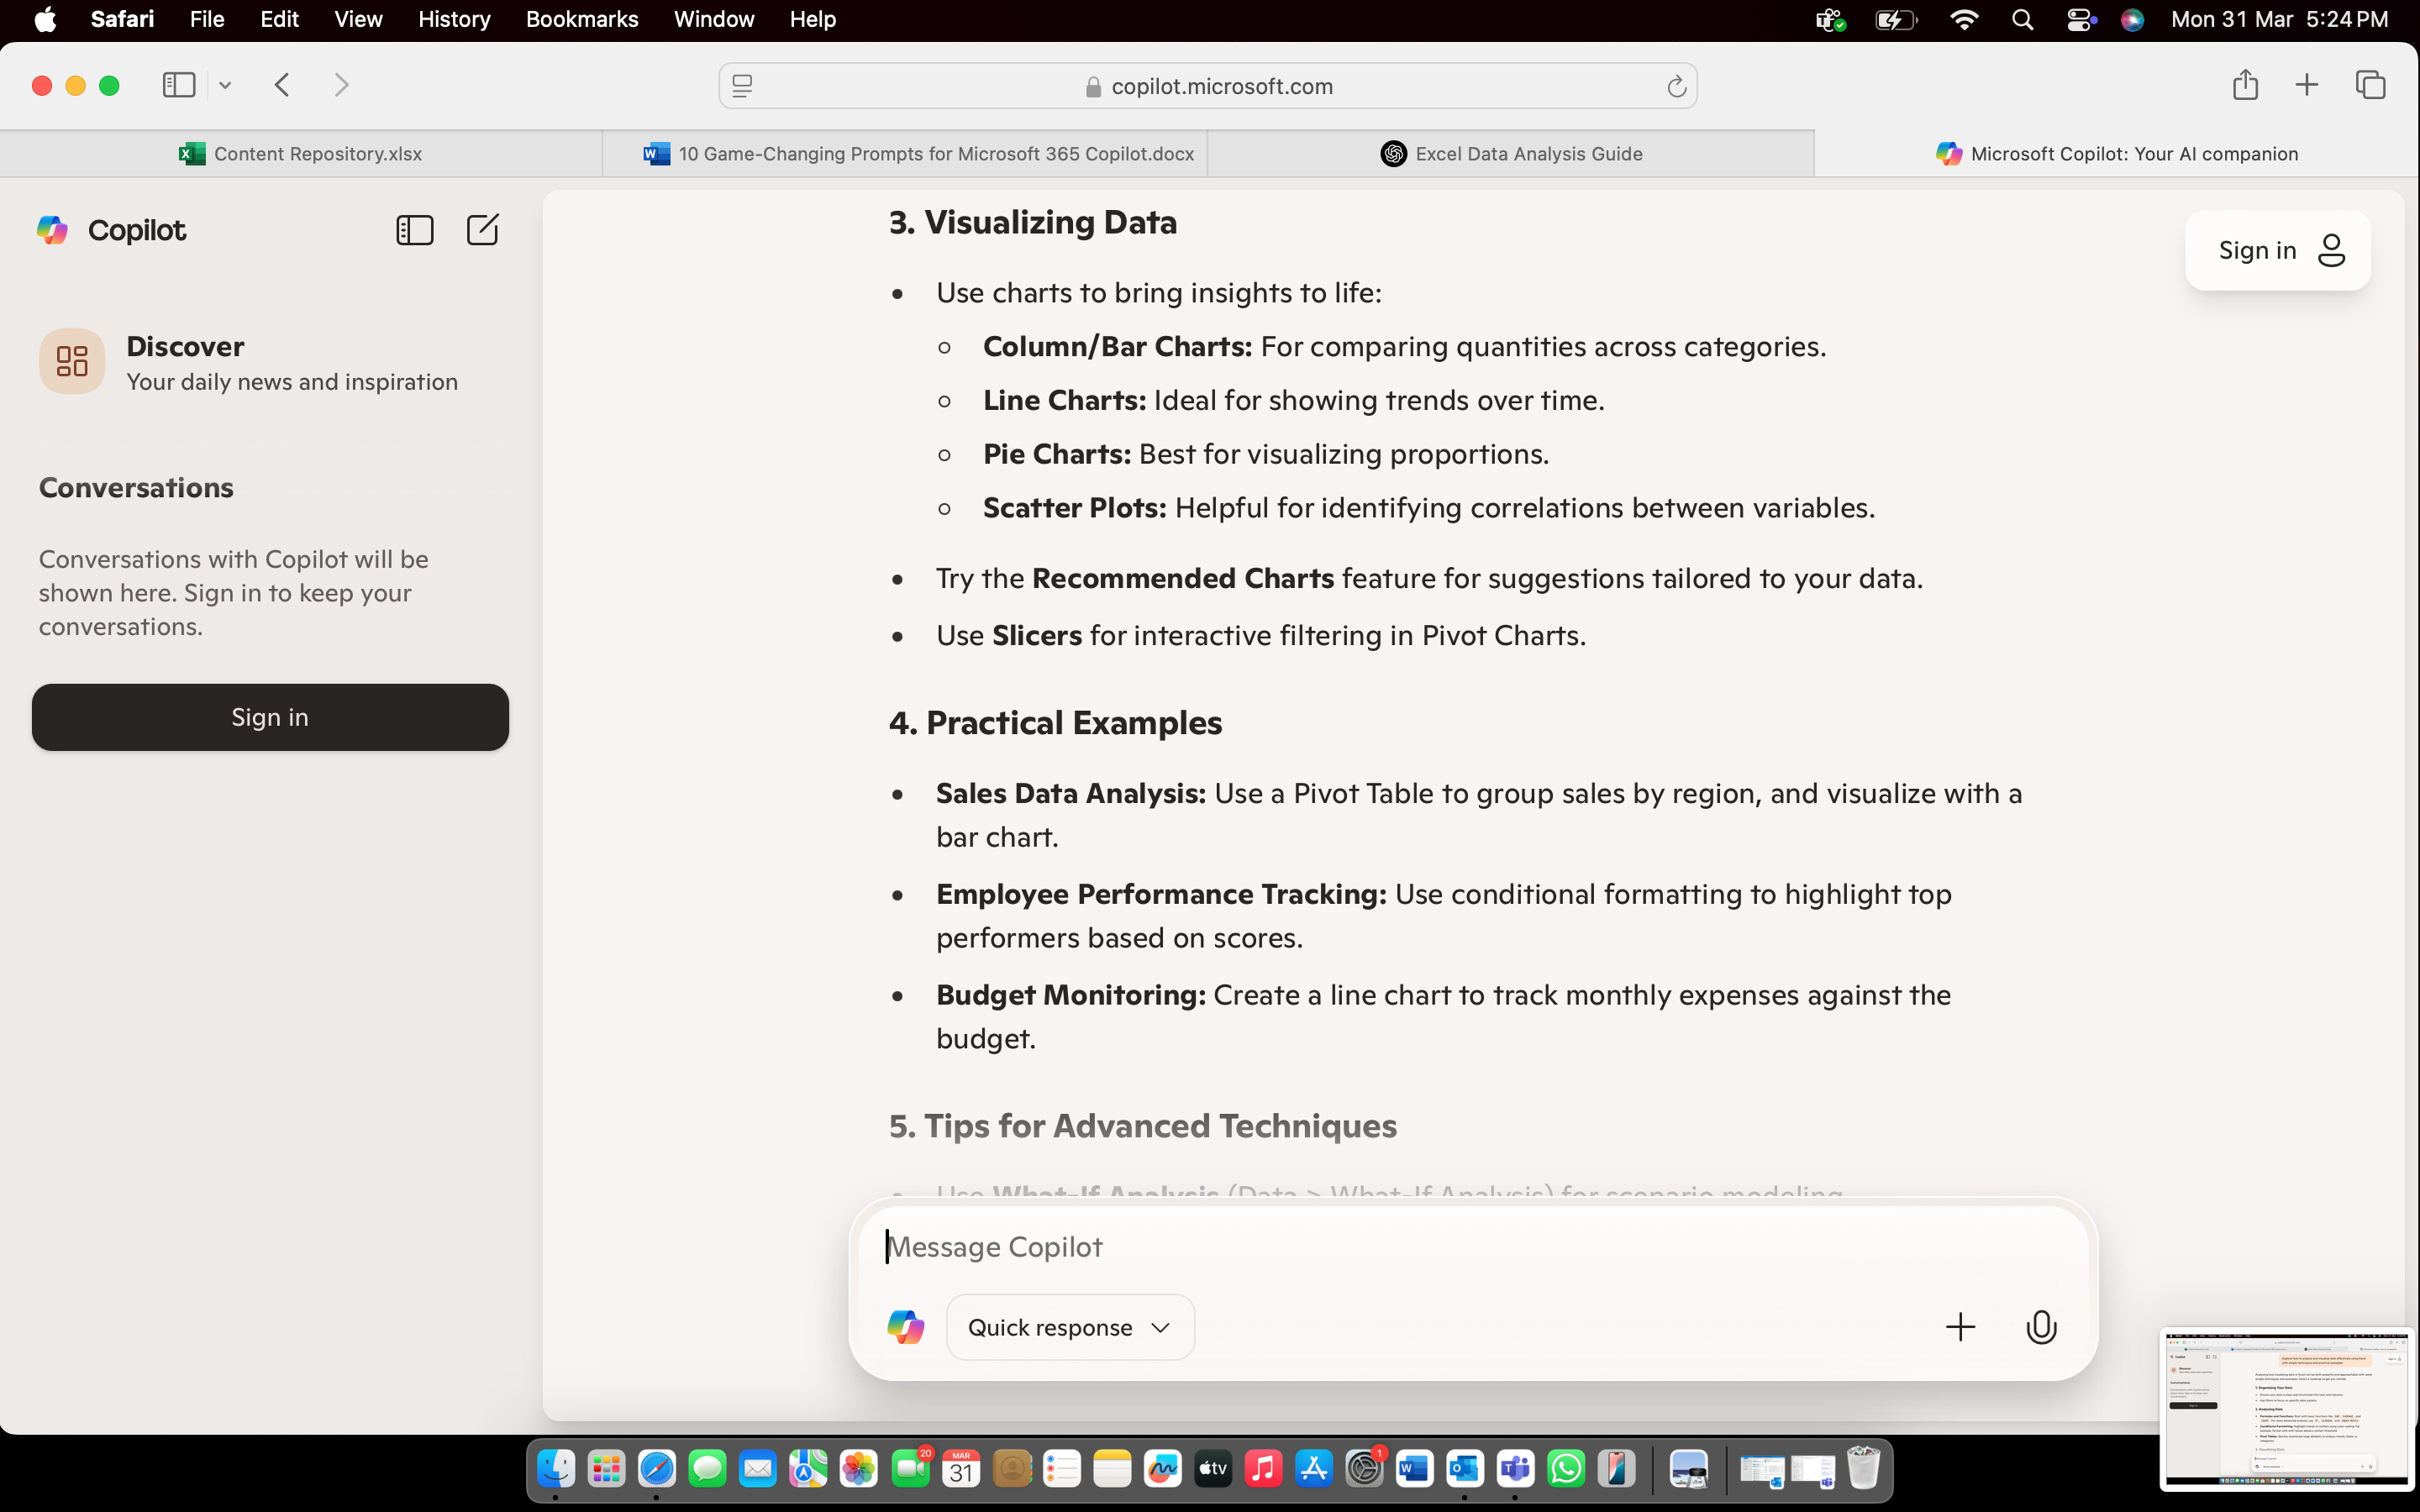Open the Safari File menu
This screenshot has width=2420, height=1512.
207,20
